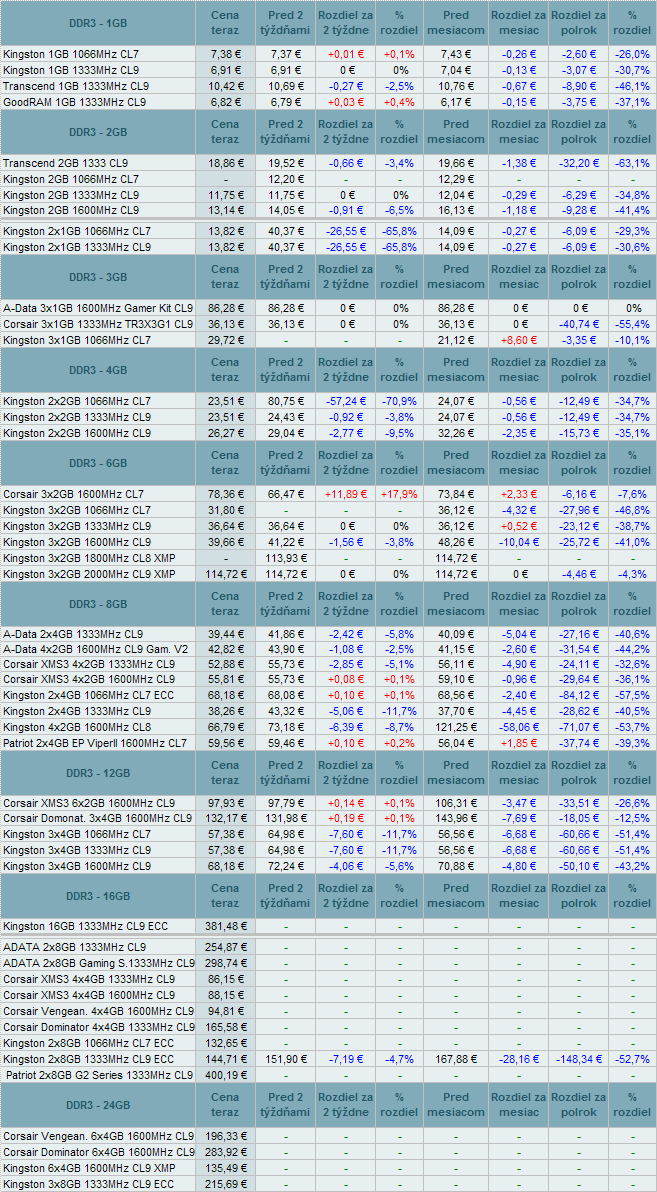Image resolution: width=657 pixels, height=1192 pixels.
Task: Click the DDR3 - 3GB section header
Action: pos(97,277)
